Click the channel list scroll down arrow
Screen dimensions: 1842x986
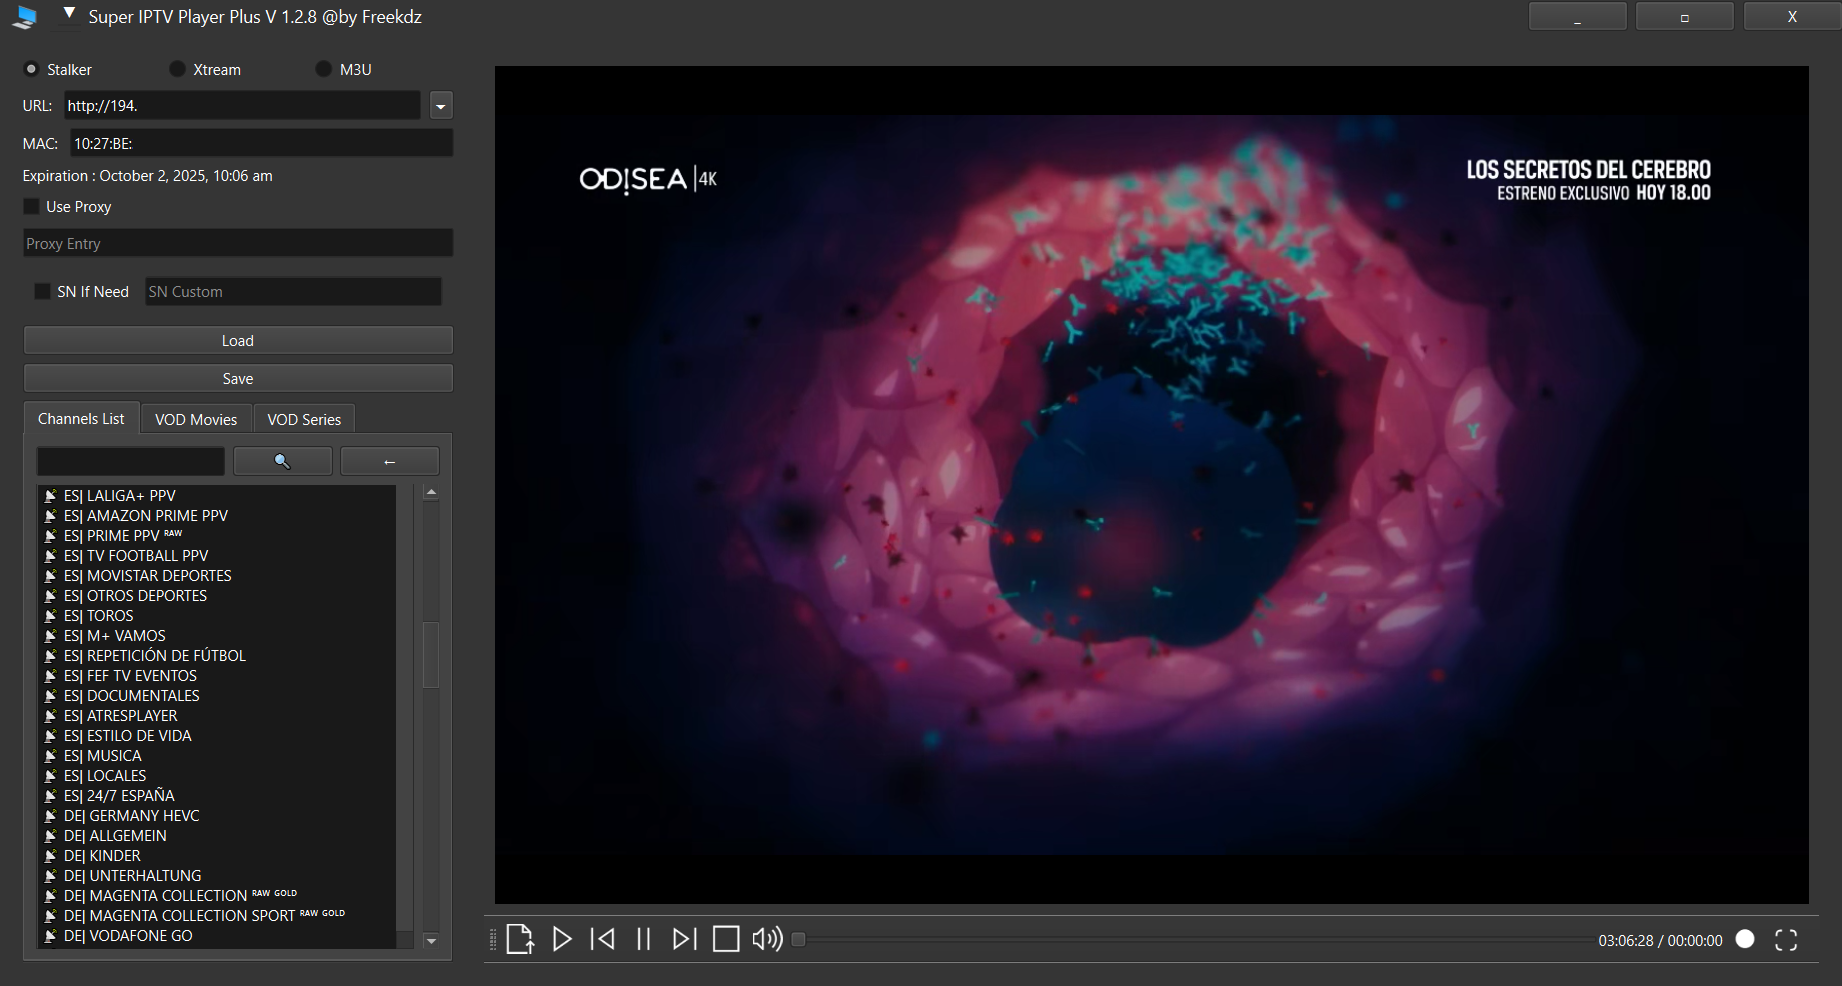click(431, 940)
